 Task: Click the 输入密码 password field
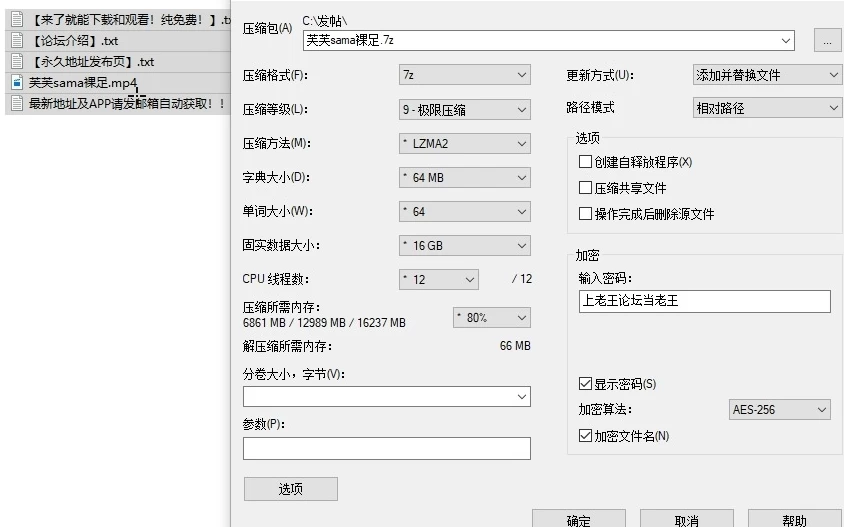coord(705,301)
